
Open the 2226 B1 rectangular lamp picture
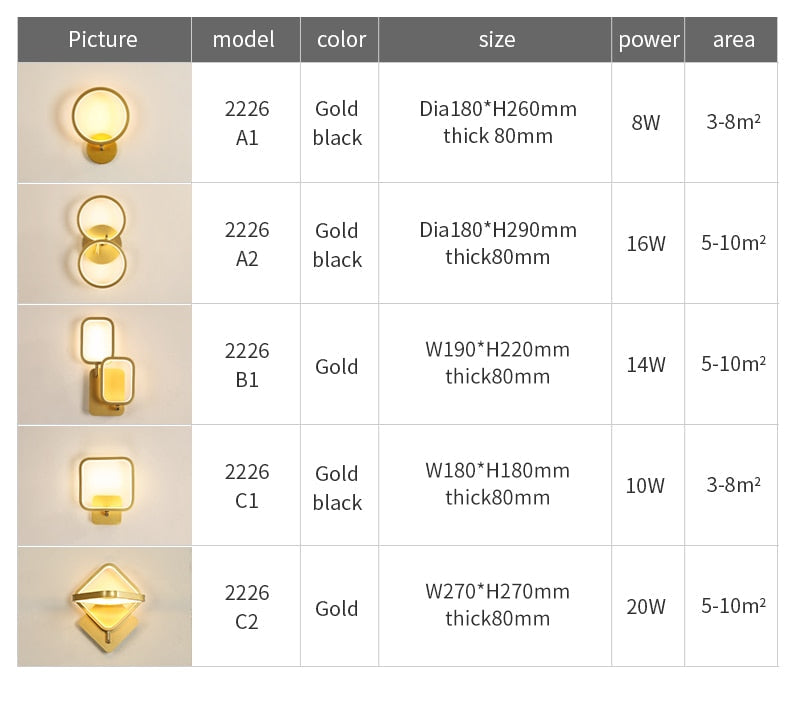click(104, 364)
